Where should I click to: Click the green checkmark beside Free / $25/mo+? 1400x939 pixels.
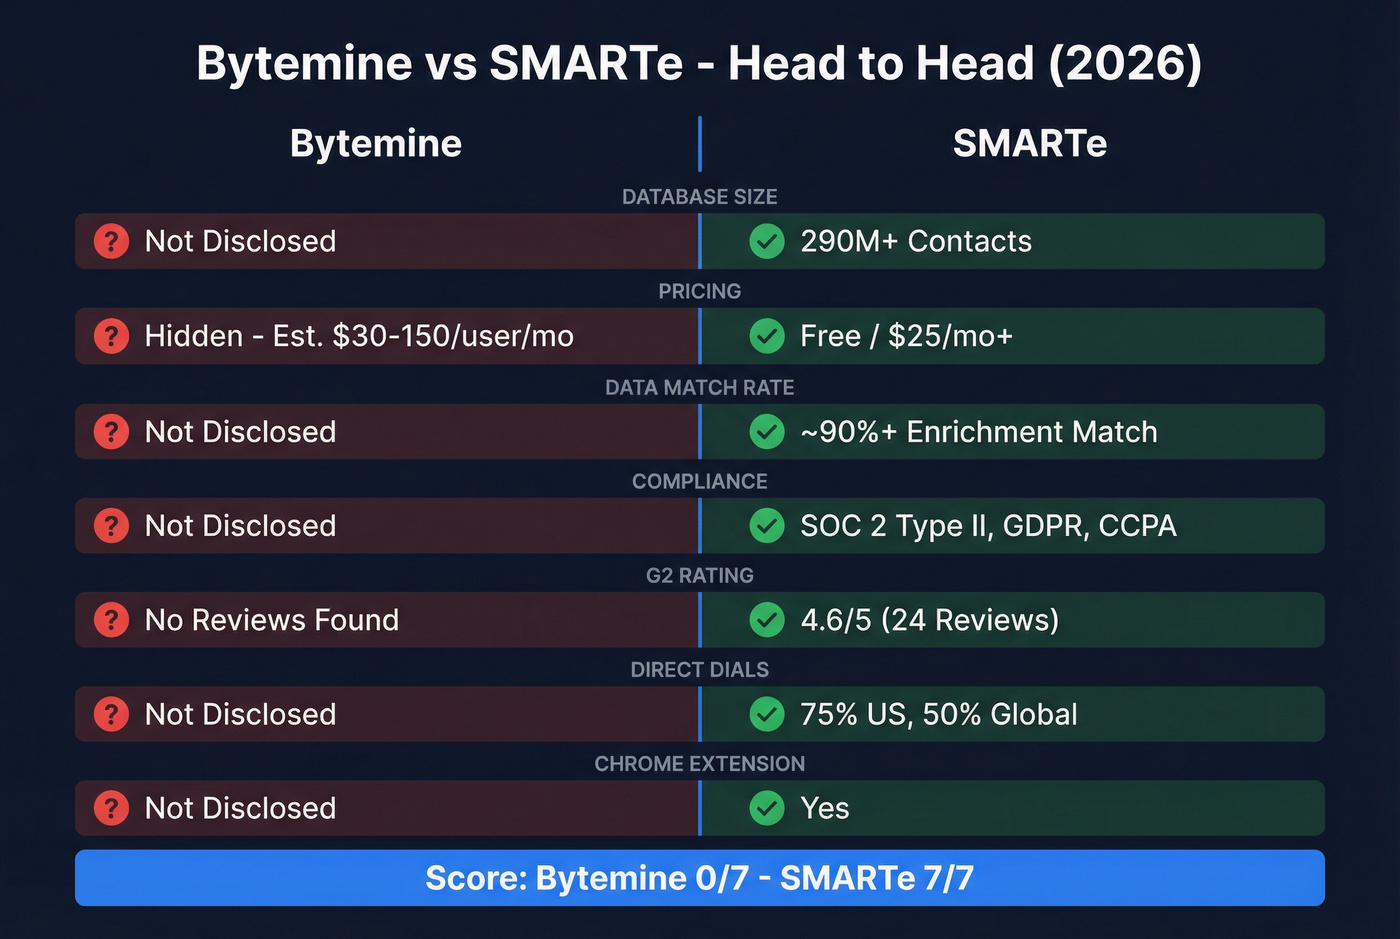[x=767, y=336]
